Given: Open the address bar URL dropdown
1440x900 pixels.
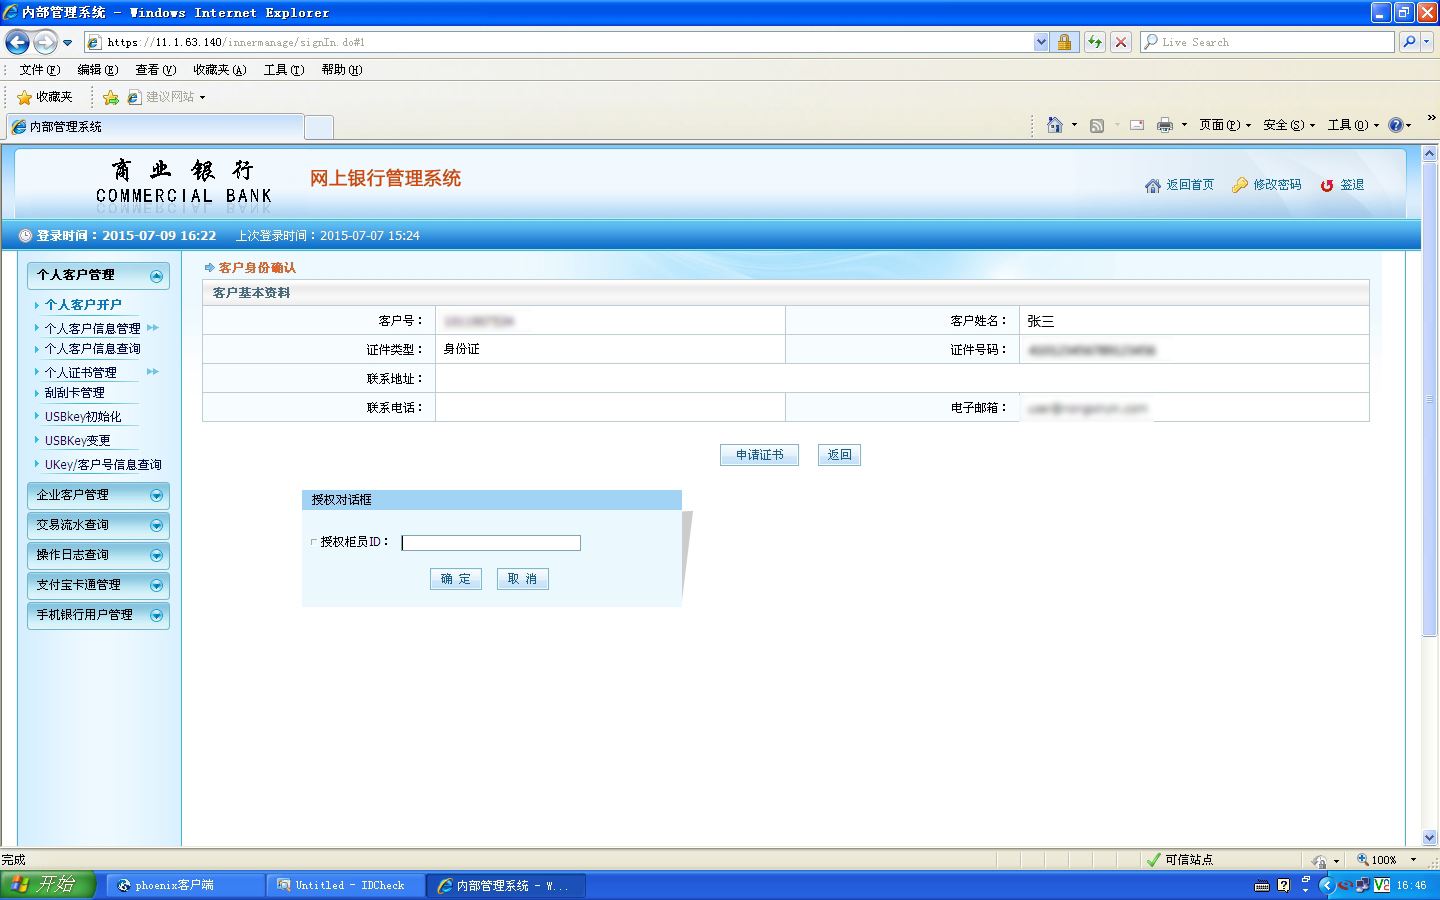Looking at the screenshot, I should point(1041,42).
